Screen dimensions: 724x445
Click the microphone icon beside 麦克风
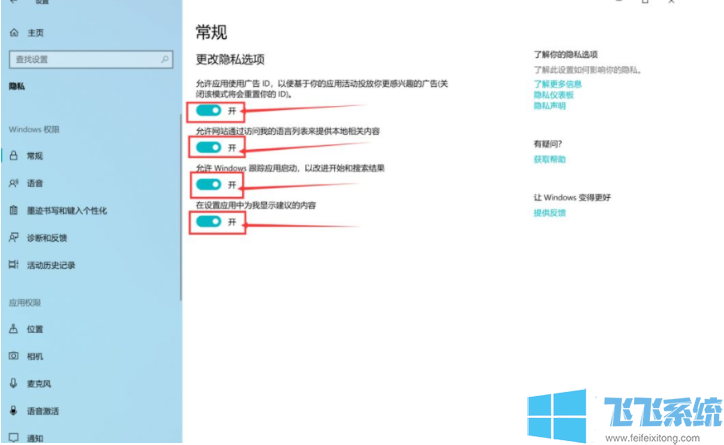14,383
